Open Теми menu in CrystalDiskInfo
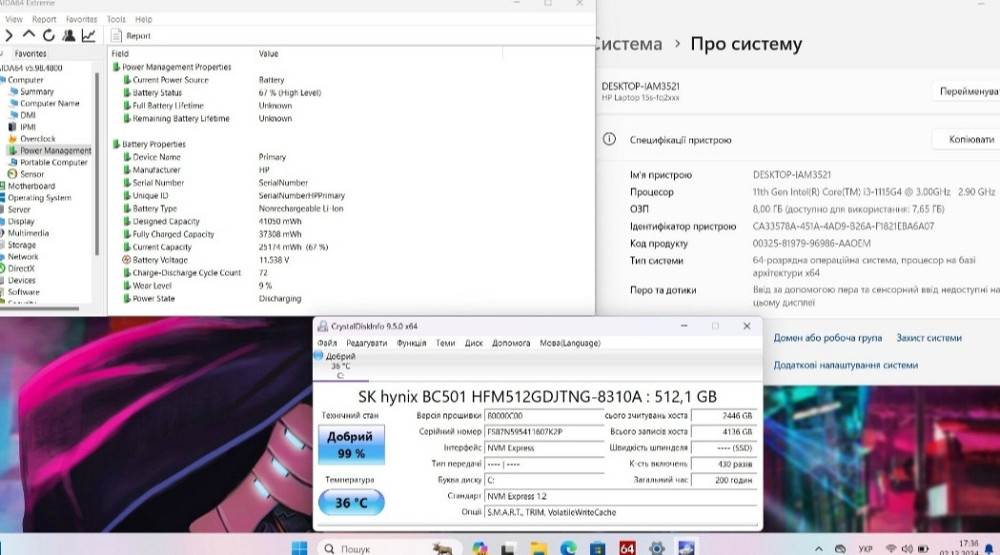This screenshot has height=555, width=1000. pyautogui.click(x=445, y=343)
